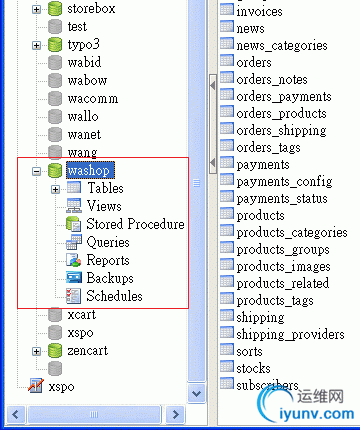Image resolution: width=360 pixels, height=430 pixels.
Task: Select the Schedules tree item
Action: [x=114, y=296]
